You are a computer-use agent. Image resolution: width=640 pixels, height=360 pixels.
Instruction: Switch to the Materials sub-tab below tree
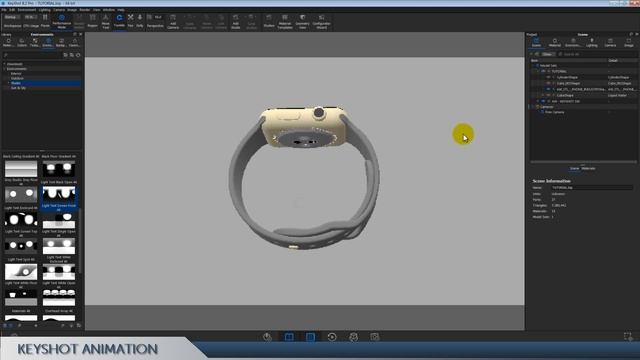[588, 168]
